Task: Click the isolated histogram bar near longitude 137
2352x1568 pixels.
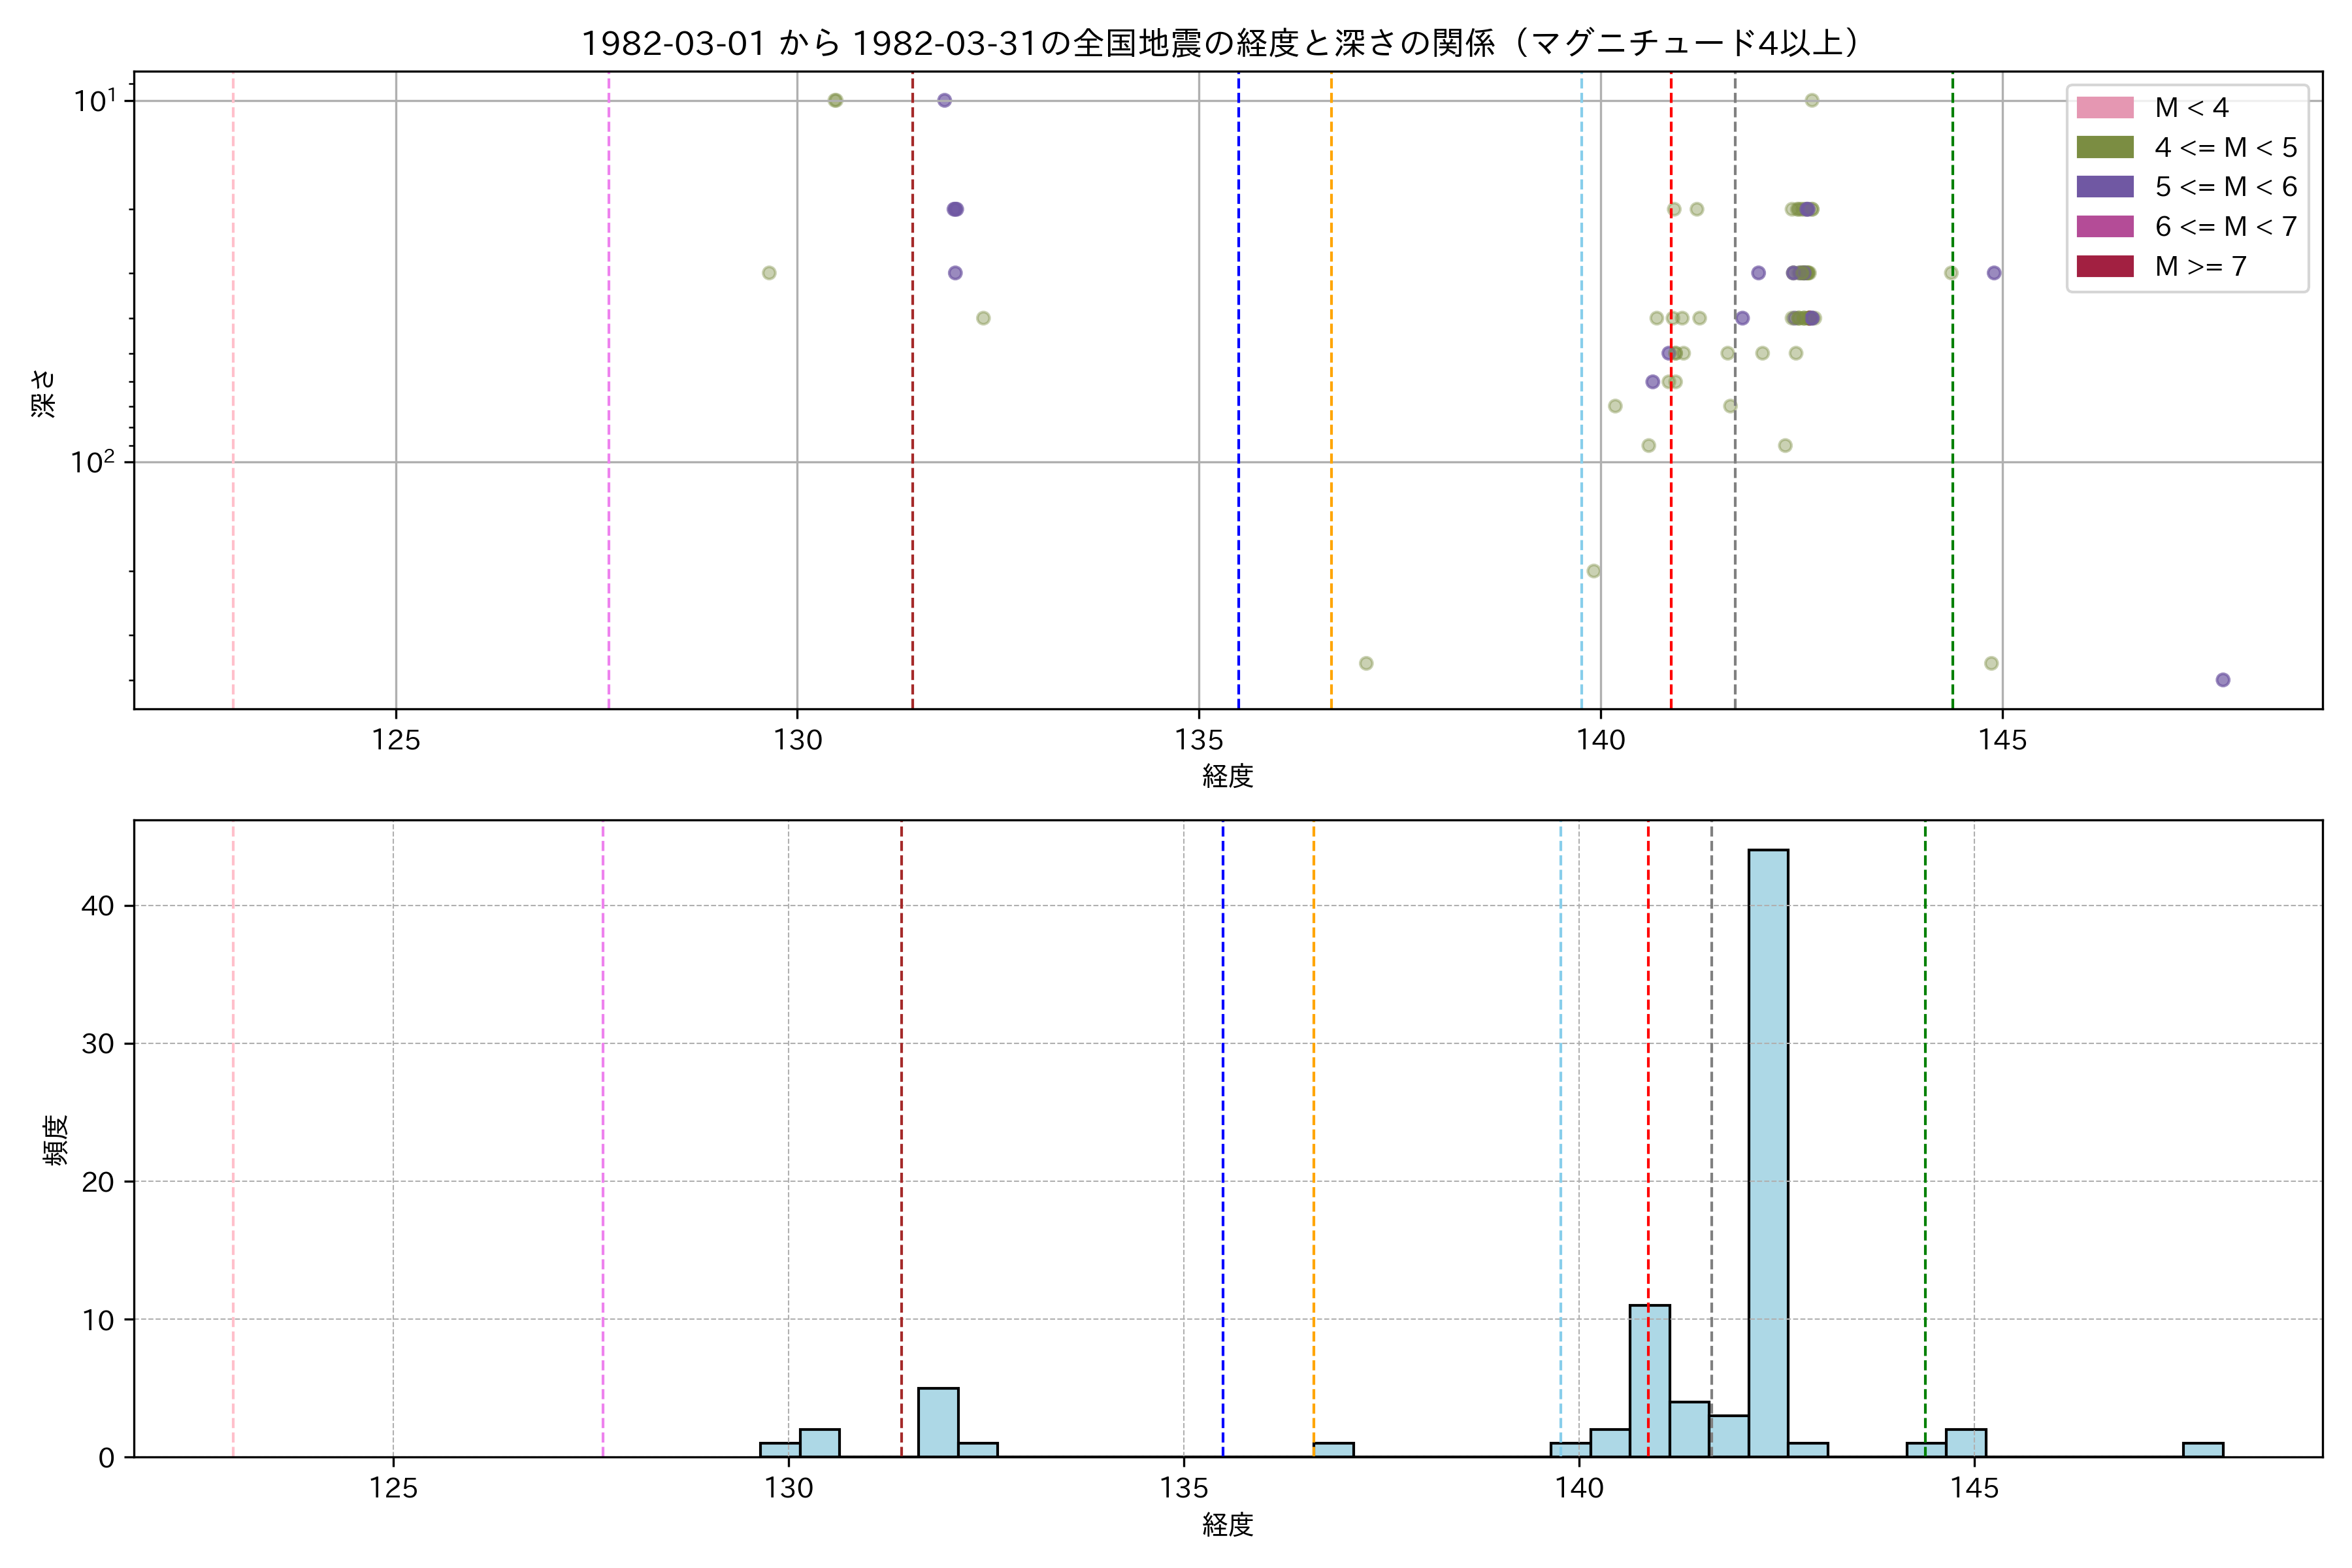Action: click(1333, 1449)
